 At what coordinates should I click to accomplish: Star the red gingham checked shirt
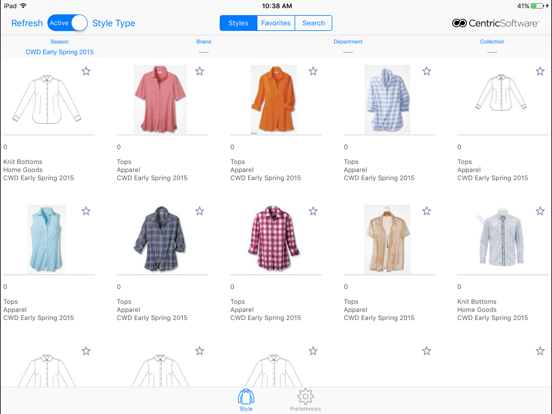click(313, 211)
